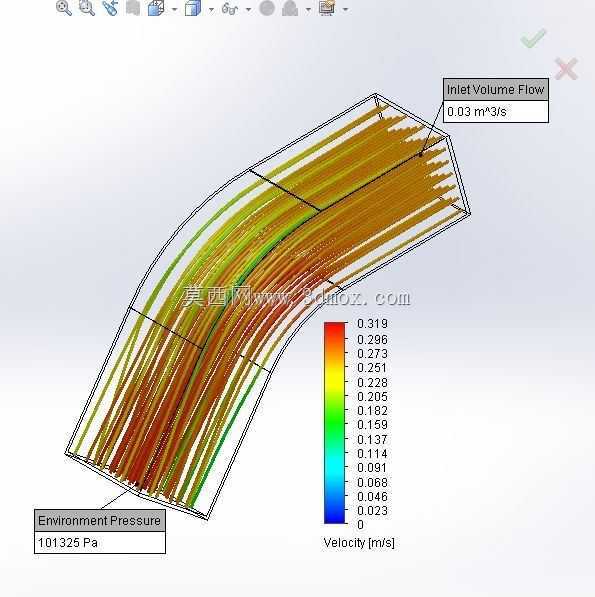
Task: Select the Zoom to Area tool
Action: (87, 8)
